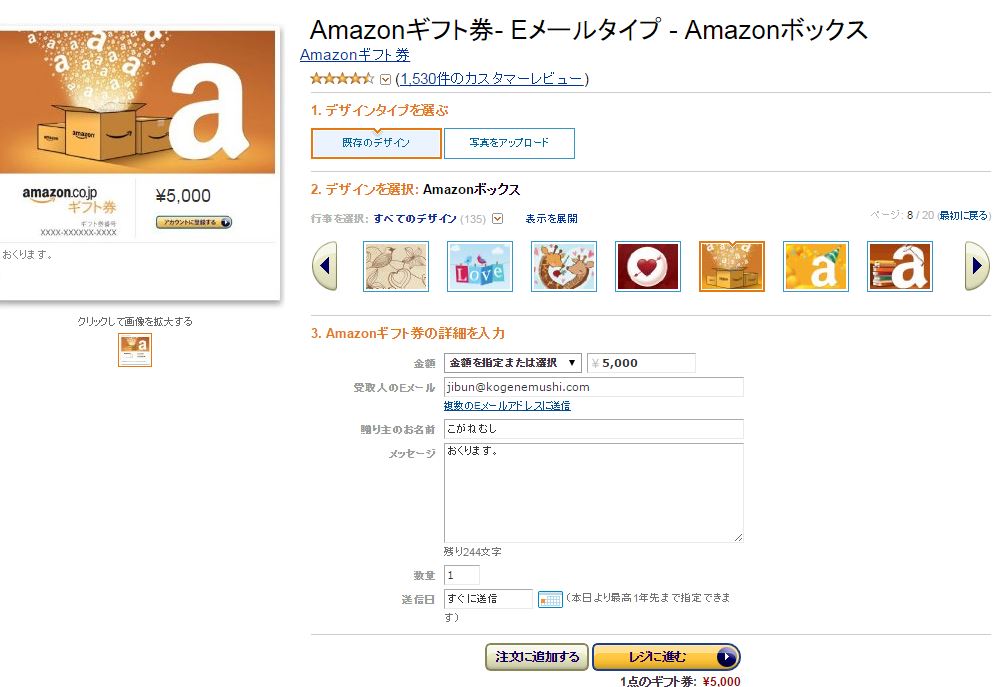
Task: Choose the Love banner design thumbnail
Action: coord(480,266)
